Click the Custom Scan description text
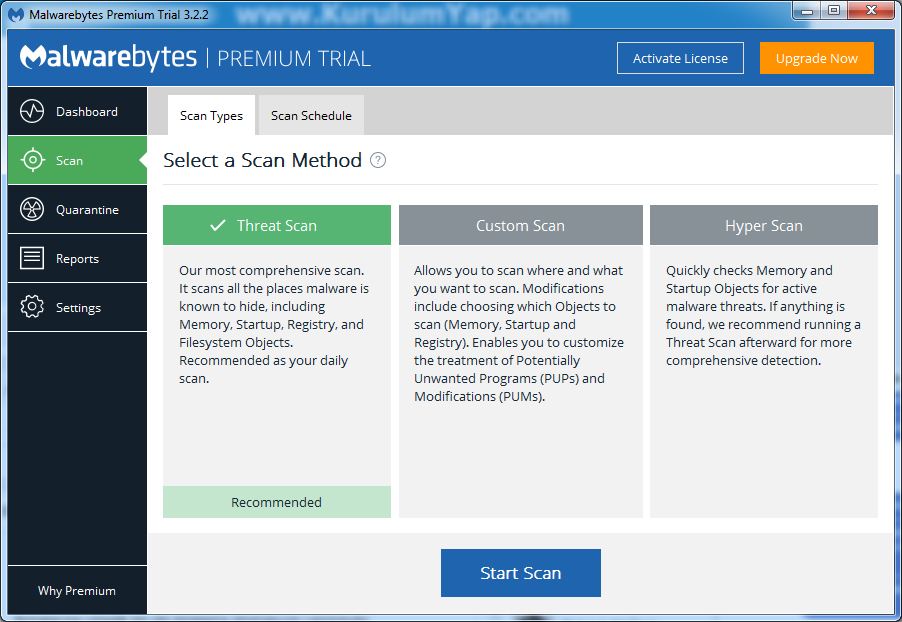Viewport: 902px width, 622px height. pos(519,333)
